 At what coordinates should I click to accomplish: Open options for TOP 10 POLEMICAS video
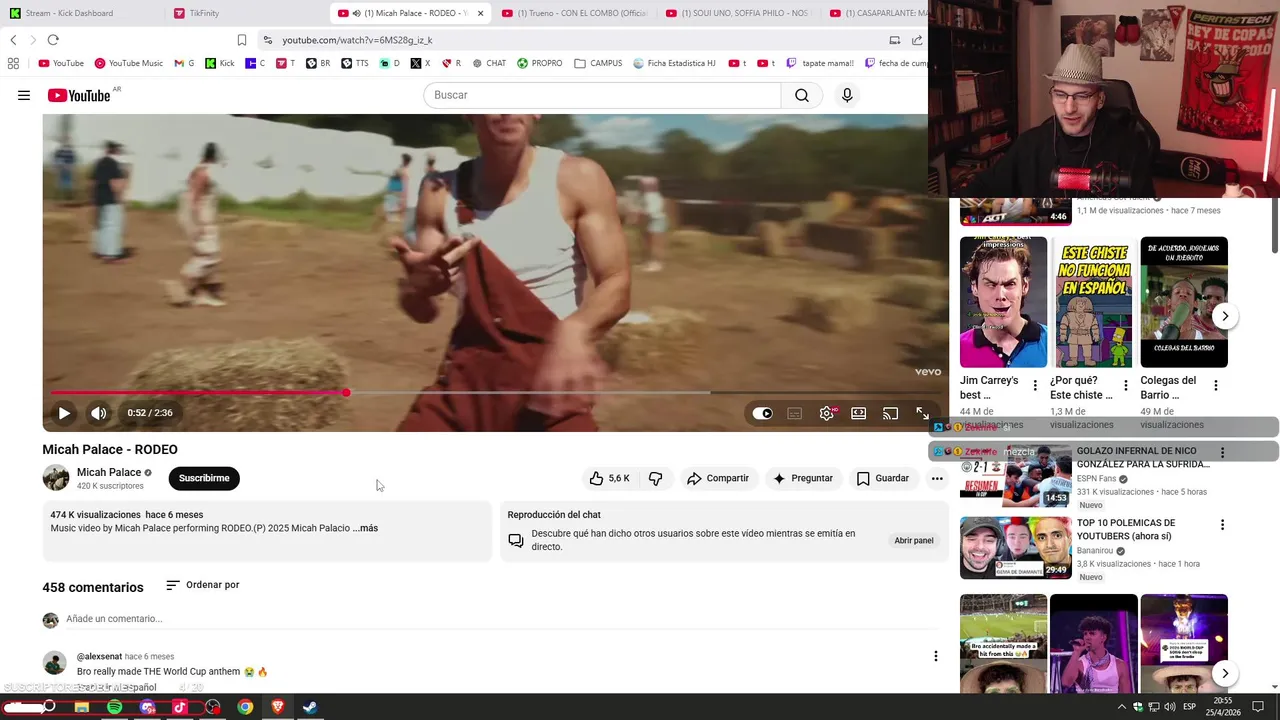[x=1222, y=524]
